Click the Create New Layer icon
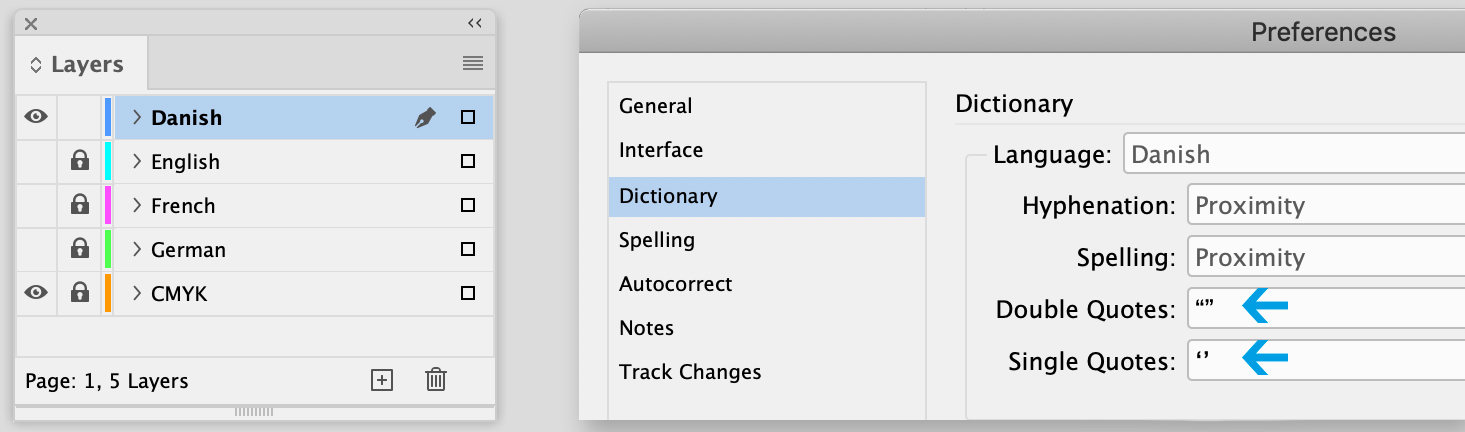 pyautogui.click(x=382, y=380)
